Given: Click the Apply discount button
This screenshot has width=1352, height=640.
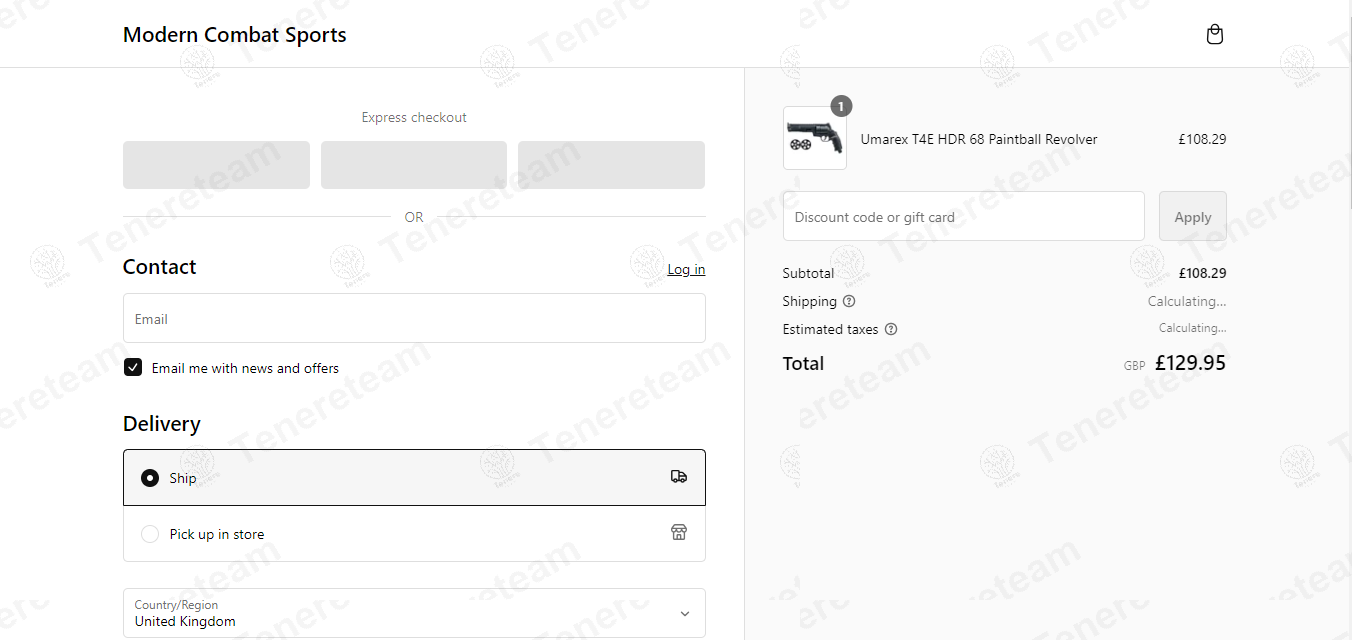Looking at the screenshot, I should click(1193, 216).
